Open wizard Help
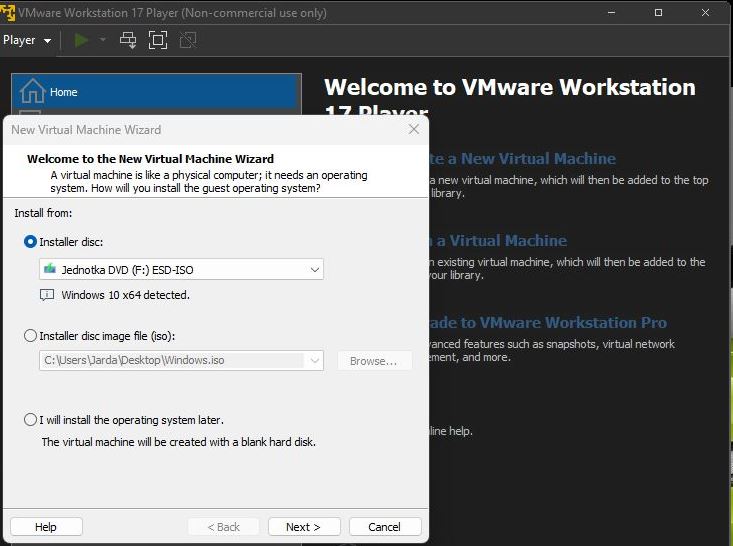 click(x=46, y=527)
